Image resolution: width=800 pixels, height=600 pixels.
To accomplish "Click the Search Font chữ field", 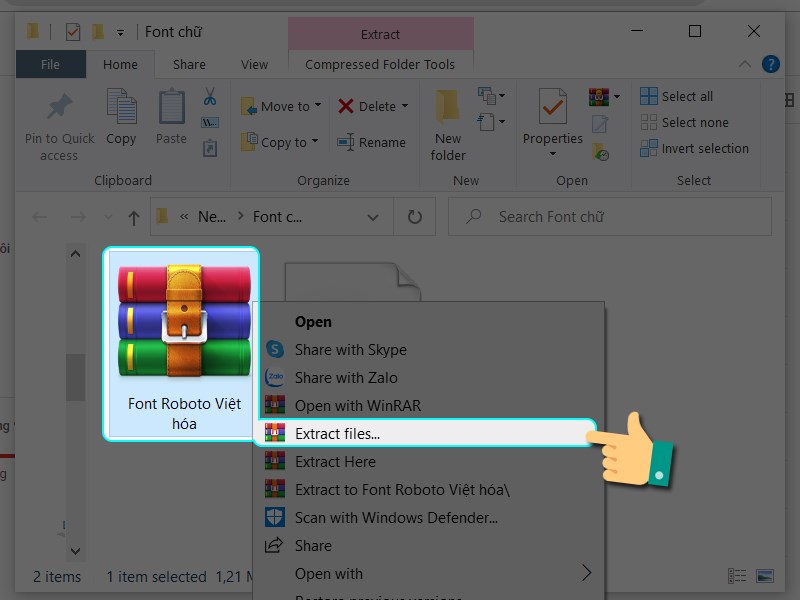I will coord(610,217).
